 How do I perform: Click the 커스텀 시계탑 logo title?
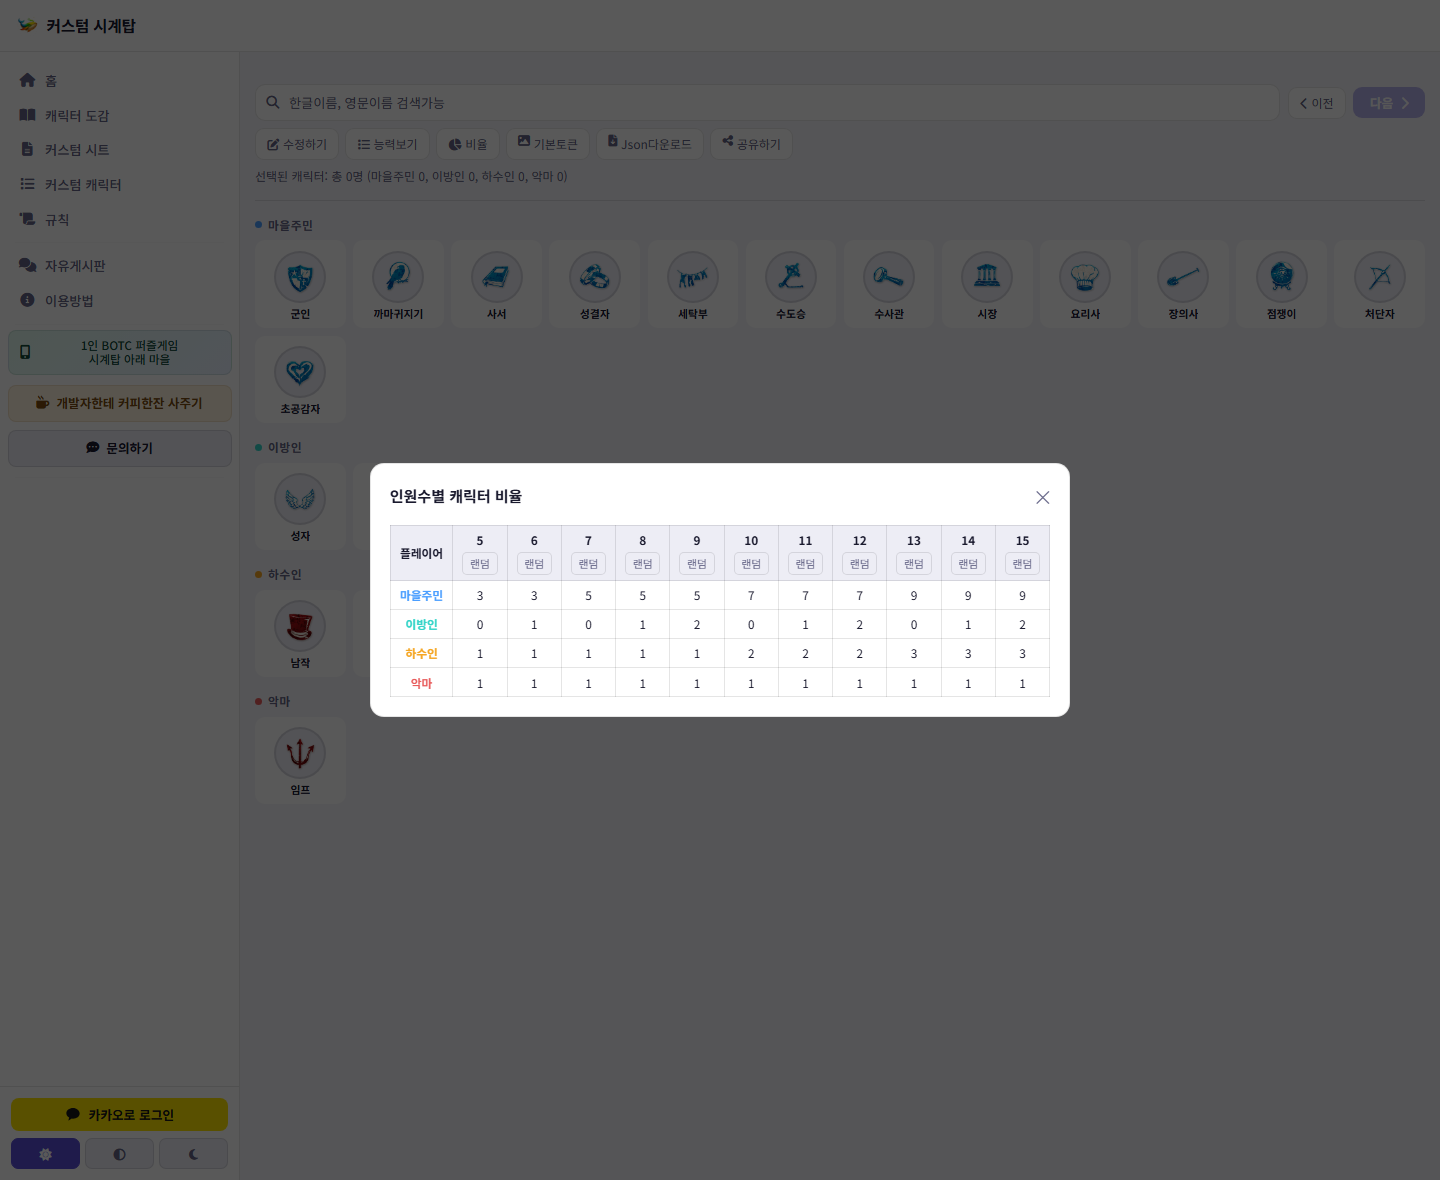point(77,26)
